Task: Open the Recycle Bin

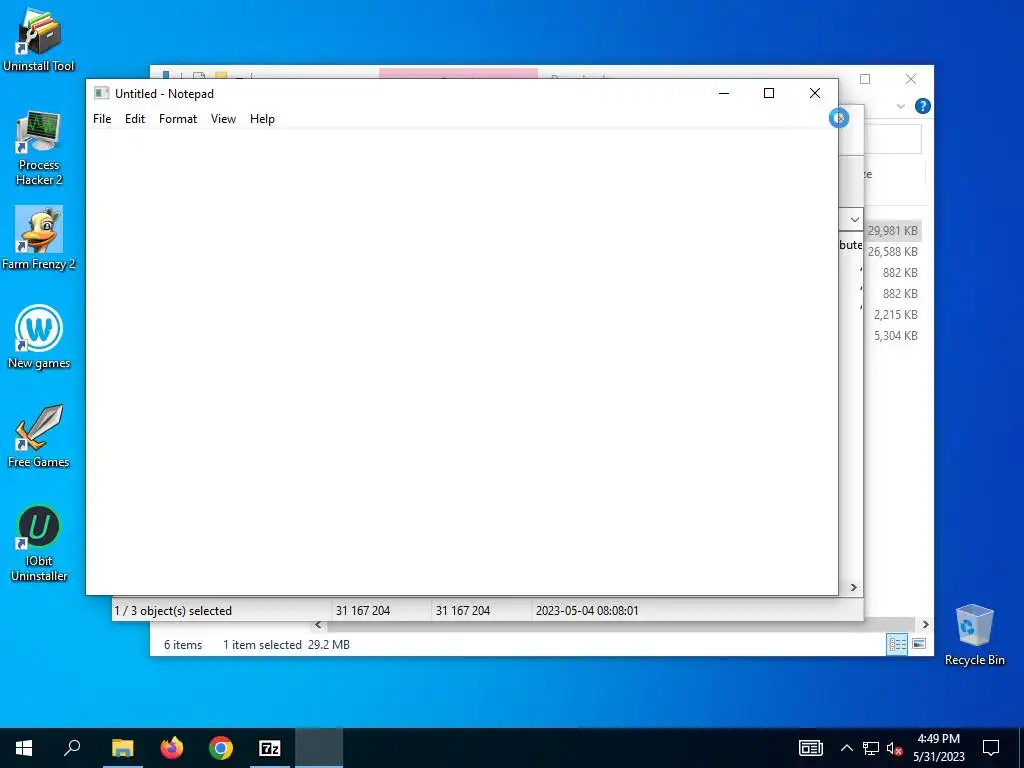Action: [x=974, y=635]
